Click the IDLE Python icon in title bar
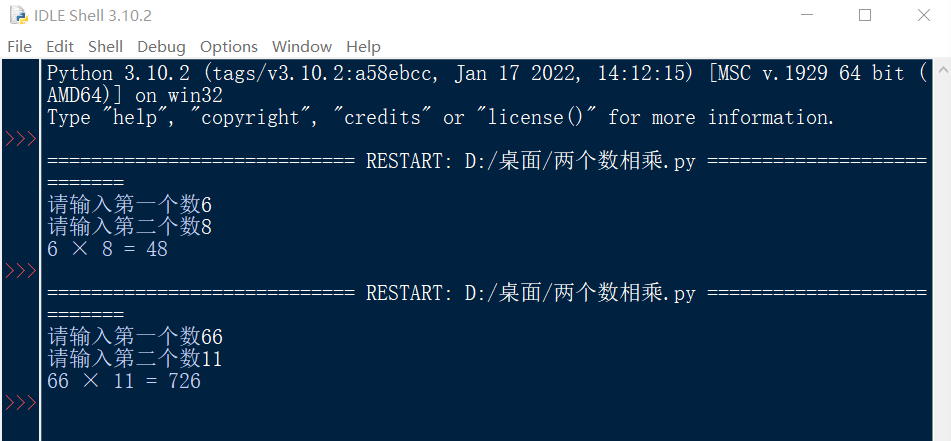The height and width of the screenshot is (441, 951). point(17,15)
